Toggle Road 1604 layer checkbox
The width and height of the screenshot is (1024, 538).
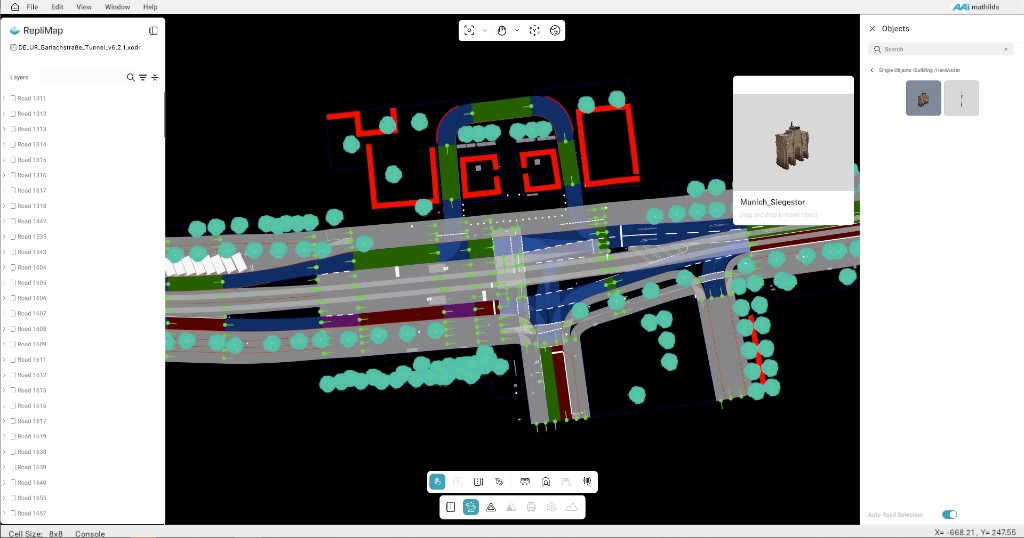pyautogui.click(x=13, y=268)
